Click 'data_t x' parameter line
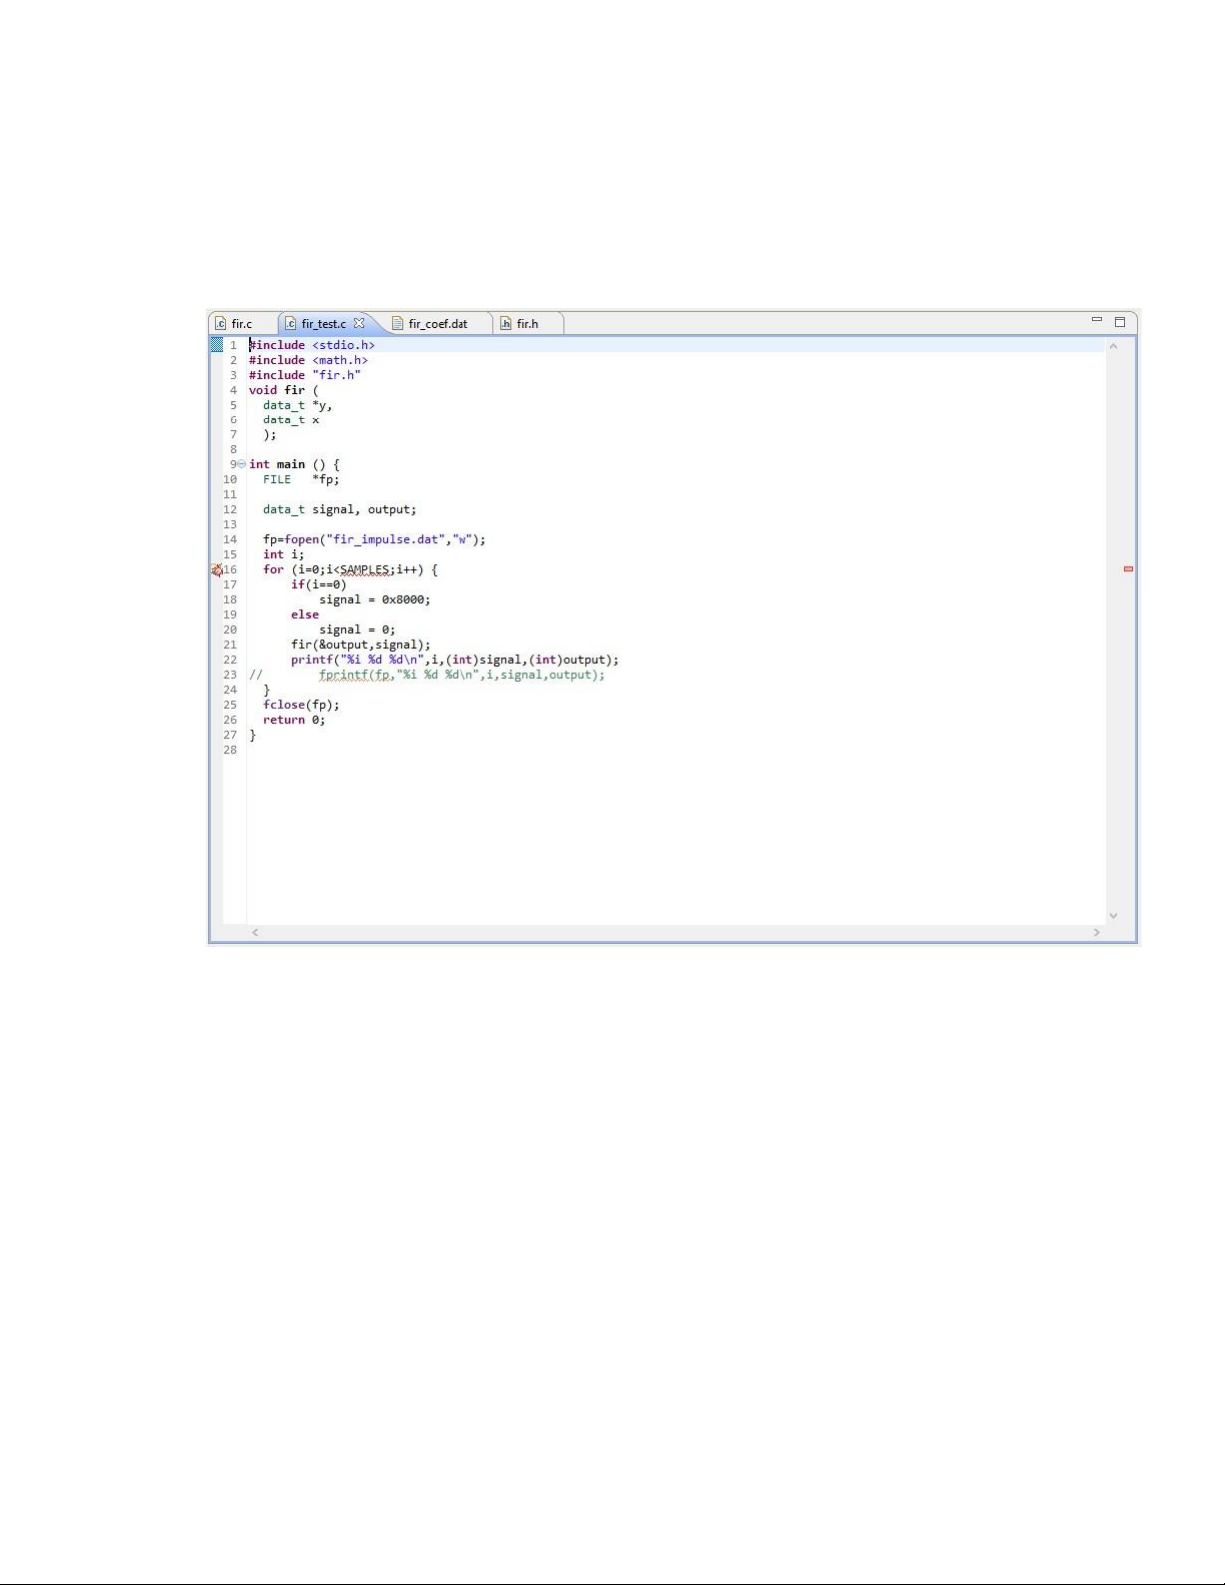 (x=291, y=420)
